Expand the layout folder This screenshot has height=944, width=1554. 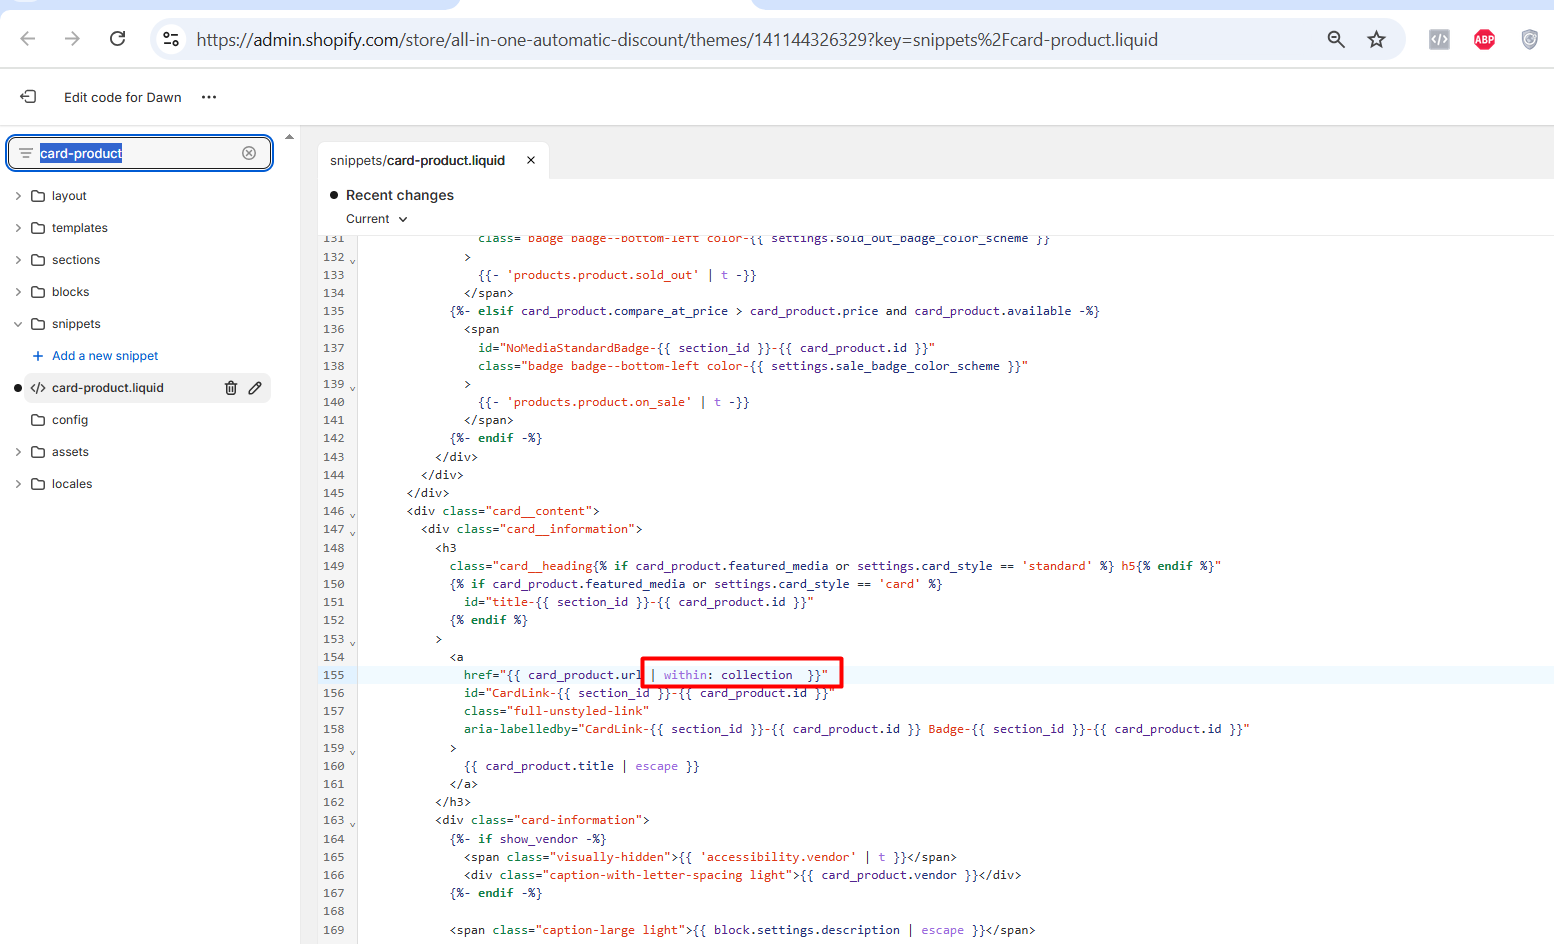tap(18, 196)
